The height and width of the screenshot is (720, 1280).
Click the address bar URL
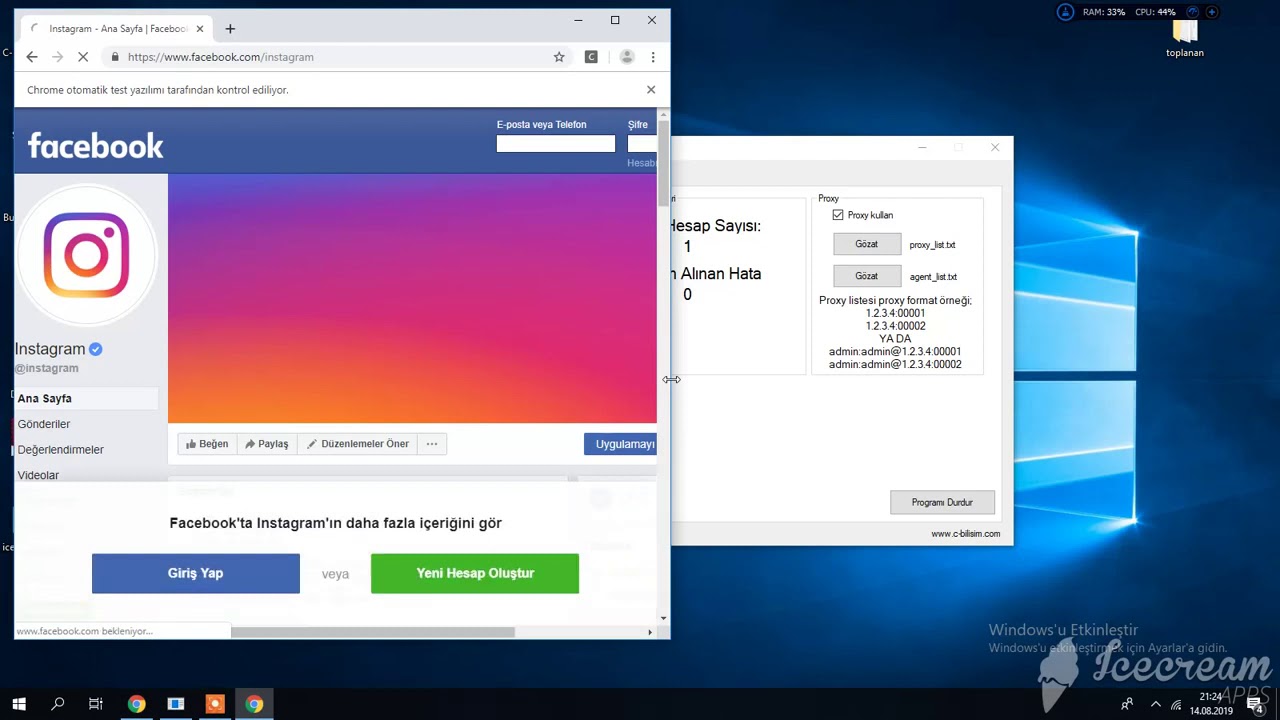(x=221, y=57)
